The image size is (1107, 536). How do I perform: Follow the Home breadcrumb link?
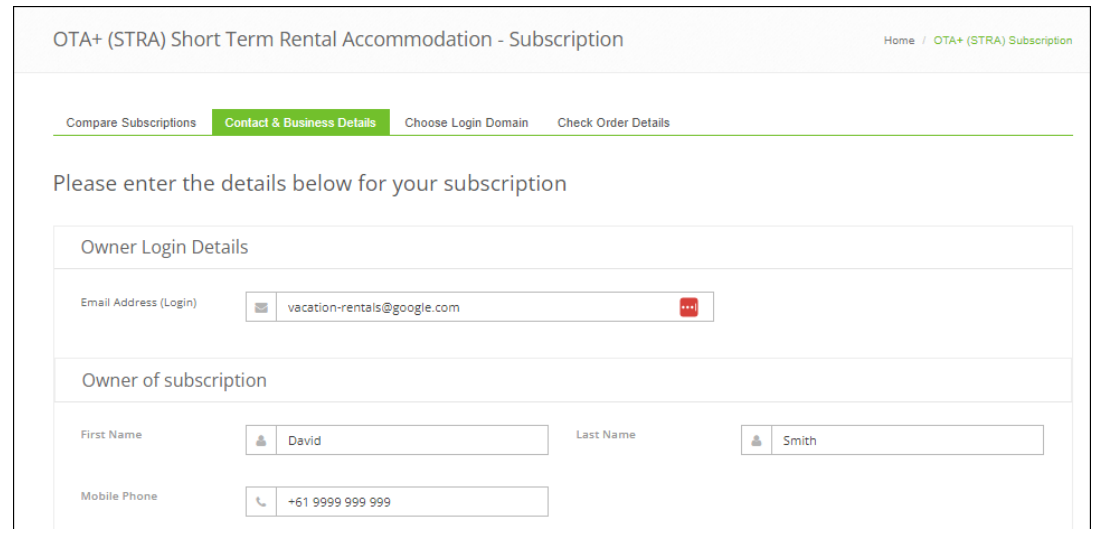coord(899,41)
